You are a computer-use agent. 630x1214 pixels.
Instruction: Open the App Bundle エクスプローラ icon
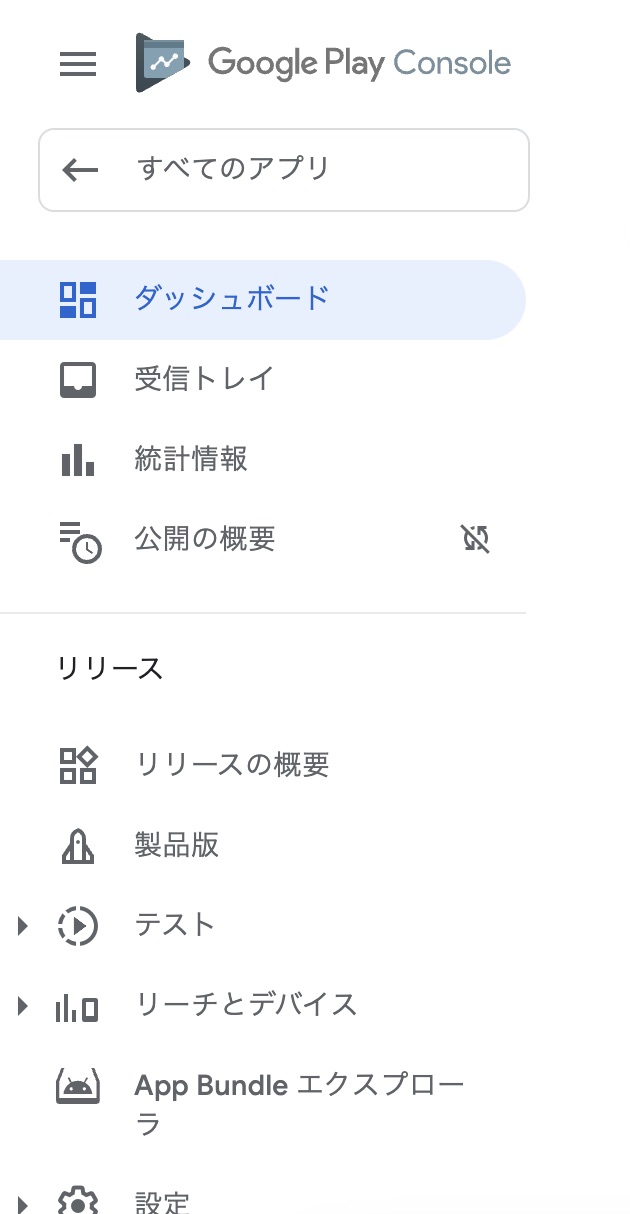[80, 1085]
